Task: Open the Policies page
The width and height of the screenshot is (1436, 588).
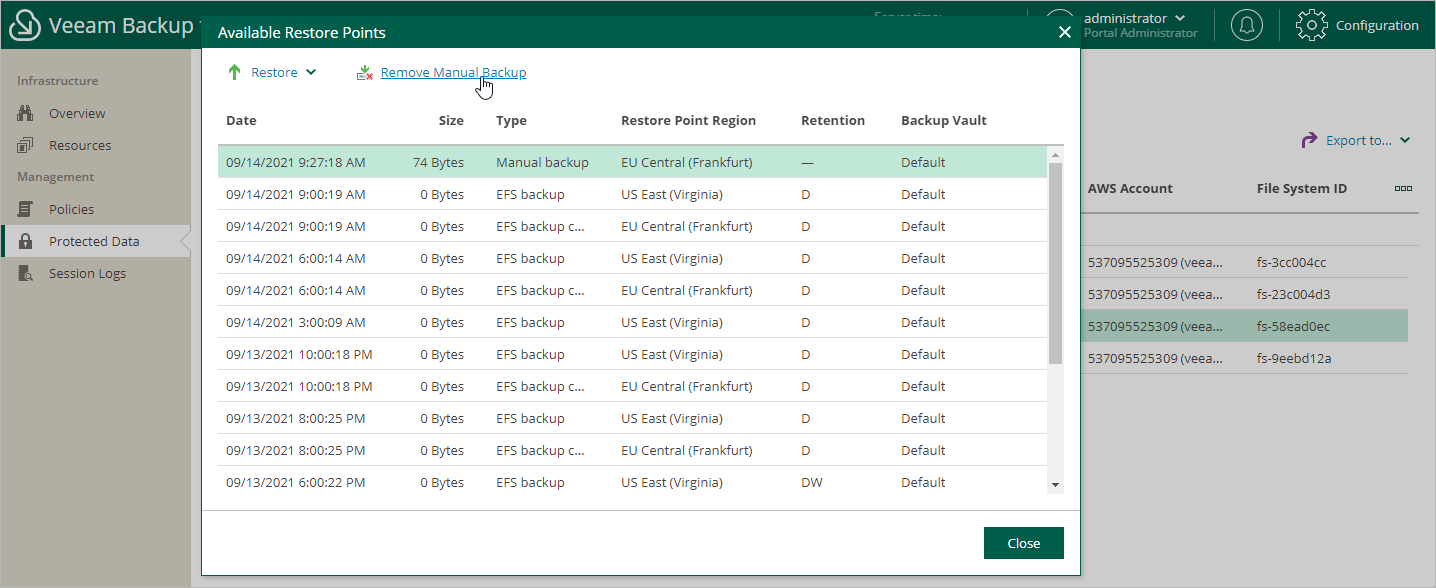Action: click(x=71, y=209)
